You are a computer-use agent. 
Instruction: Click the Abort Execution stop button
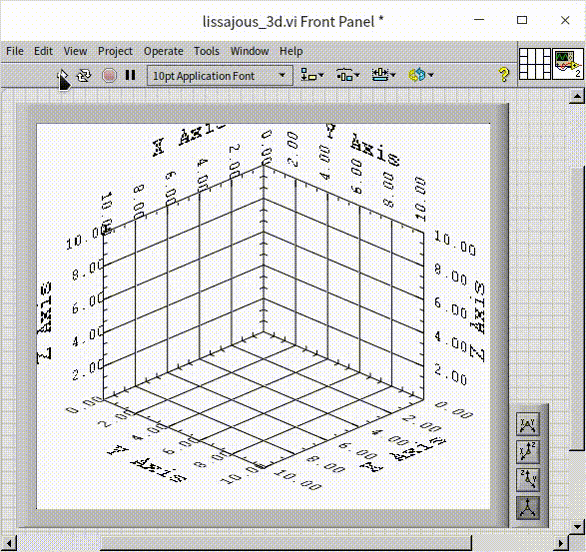click(109, 76)
